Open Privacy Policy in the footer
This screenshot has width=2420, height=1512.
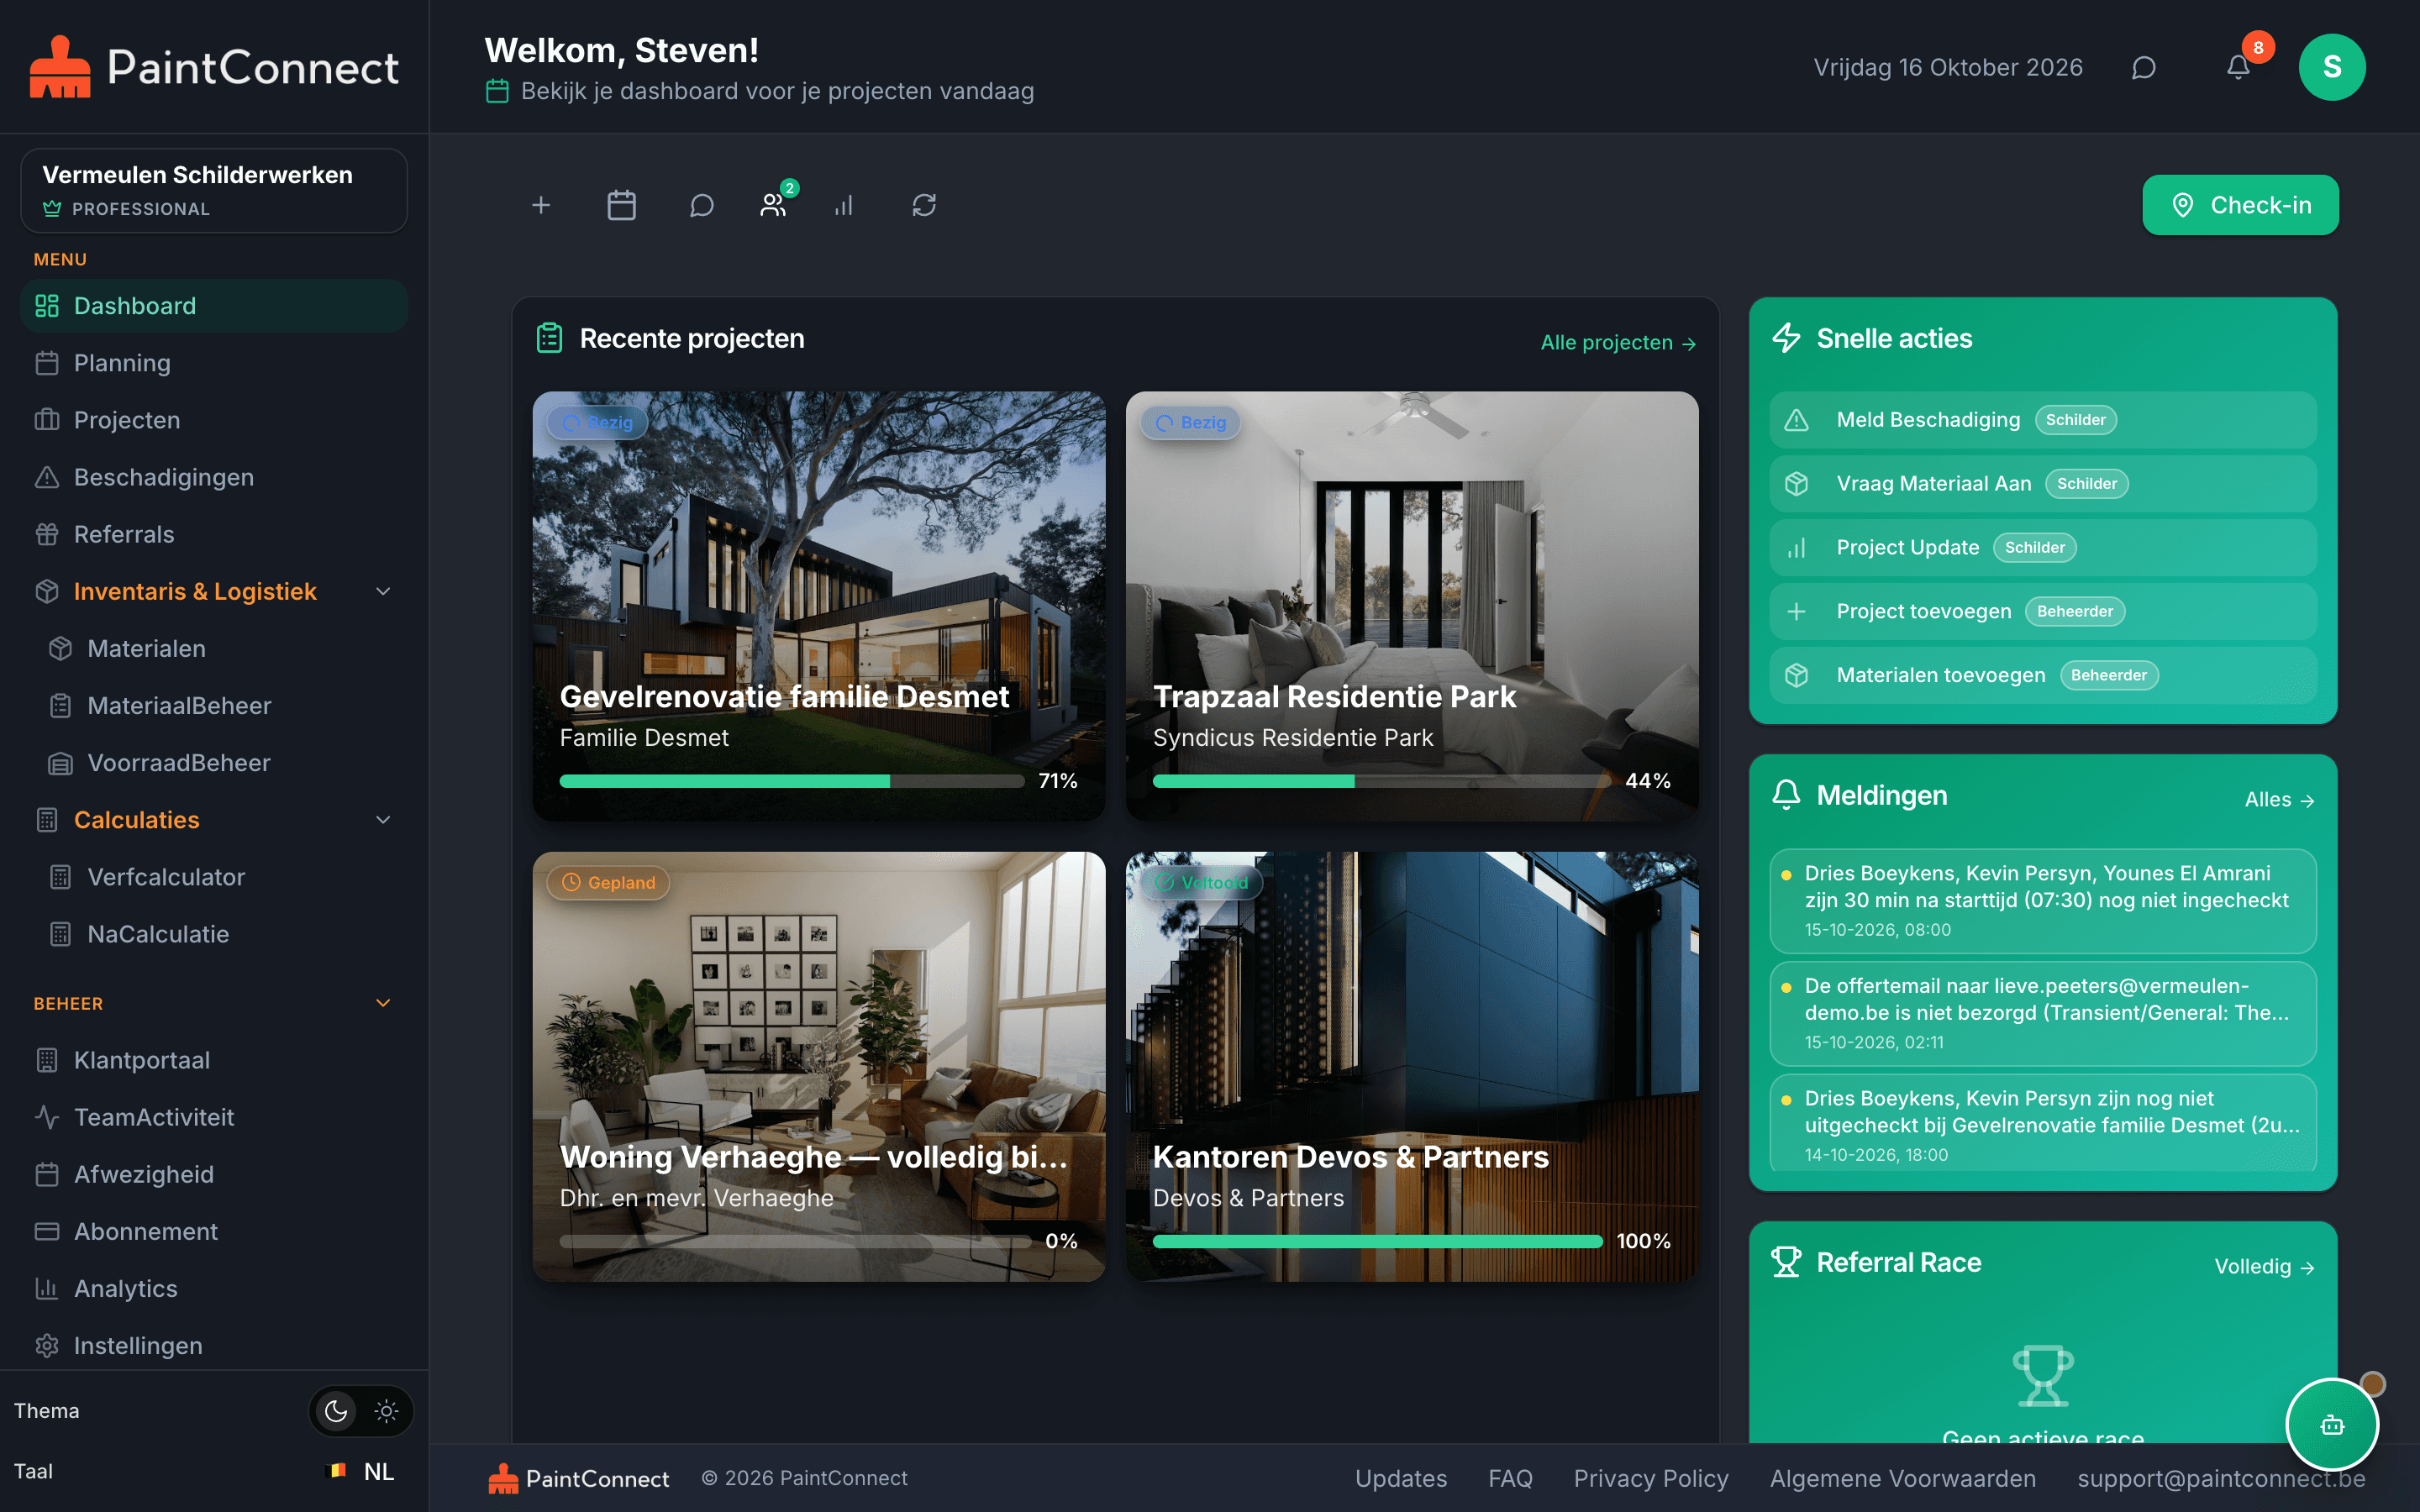(x=1651, y=1478)
